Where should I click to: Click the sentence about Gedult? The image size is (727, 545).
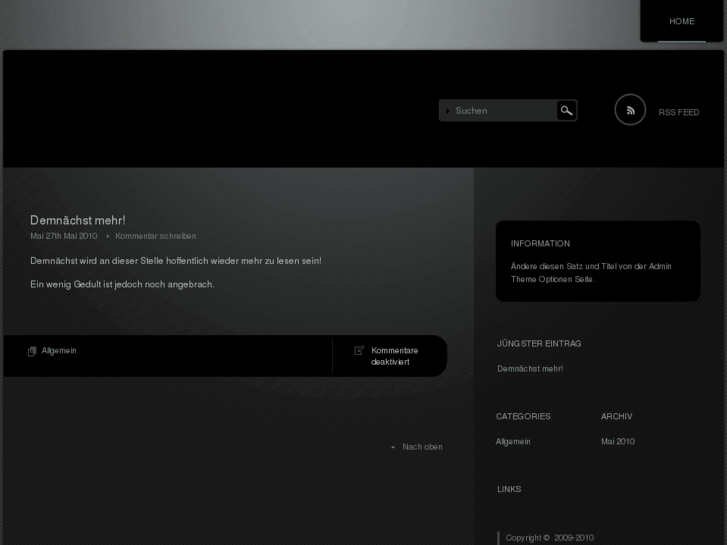122,284
